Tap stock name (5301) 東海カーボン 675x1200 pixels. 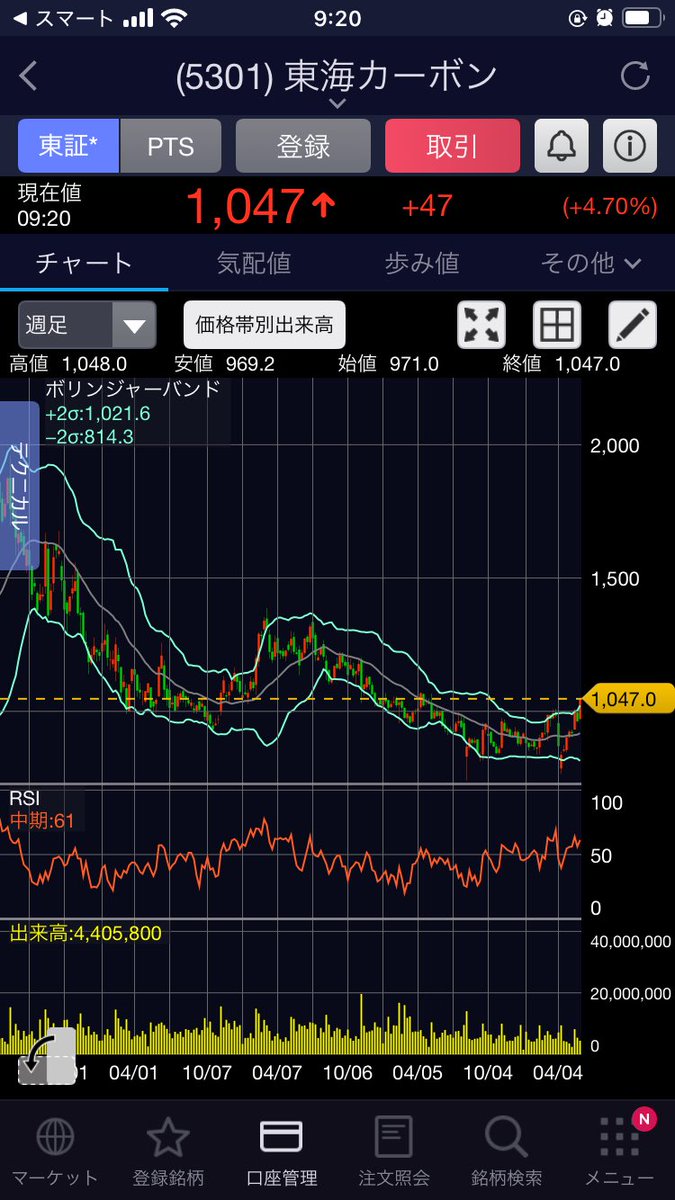point(336,76)
